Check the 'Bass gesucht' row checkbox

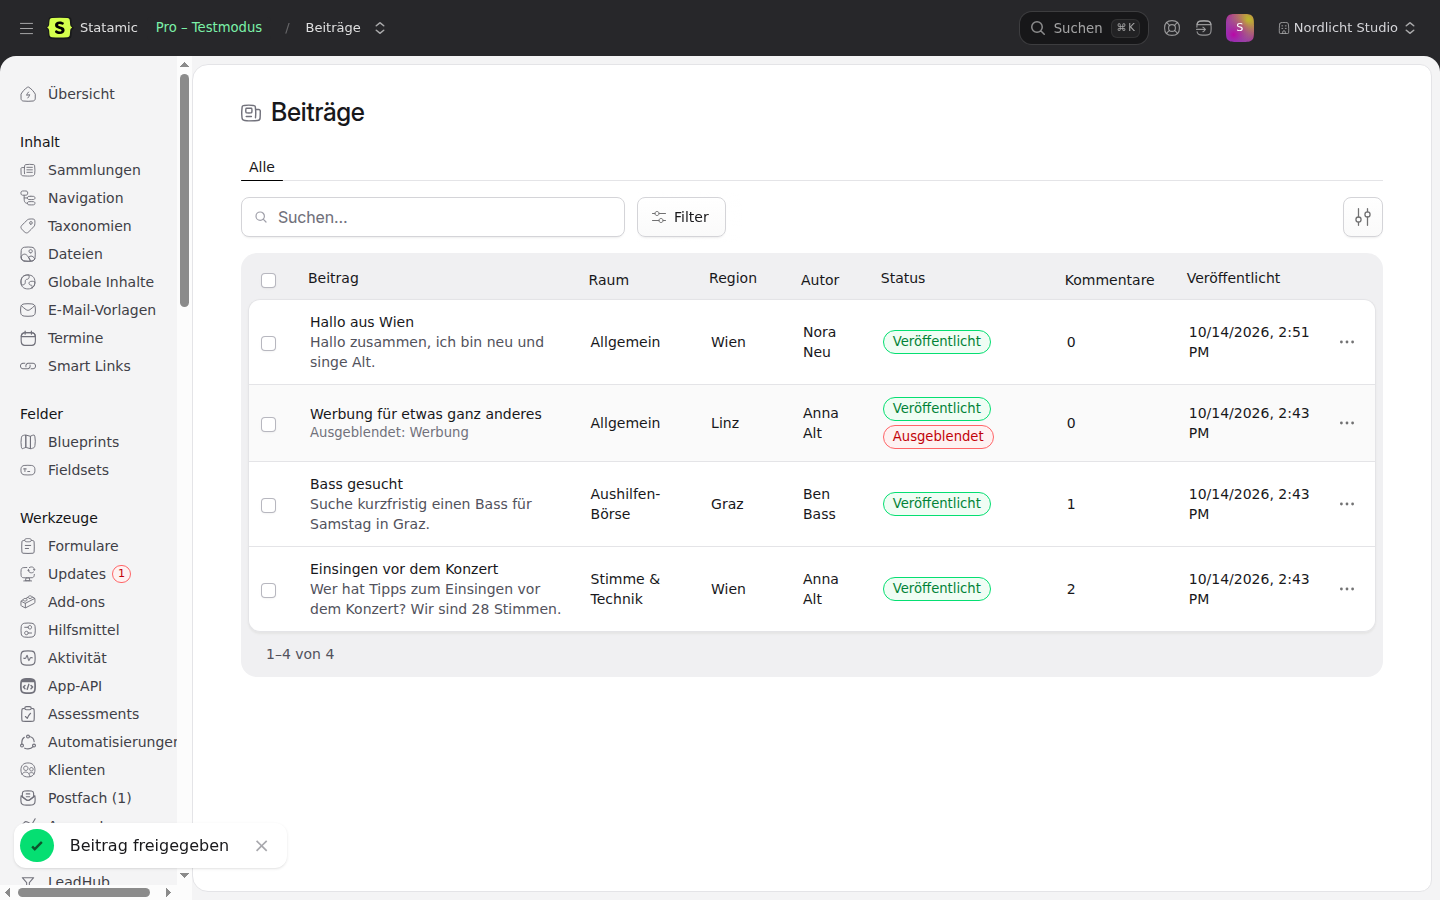click(x=268, y=505)
